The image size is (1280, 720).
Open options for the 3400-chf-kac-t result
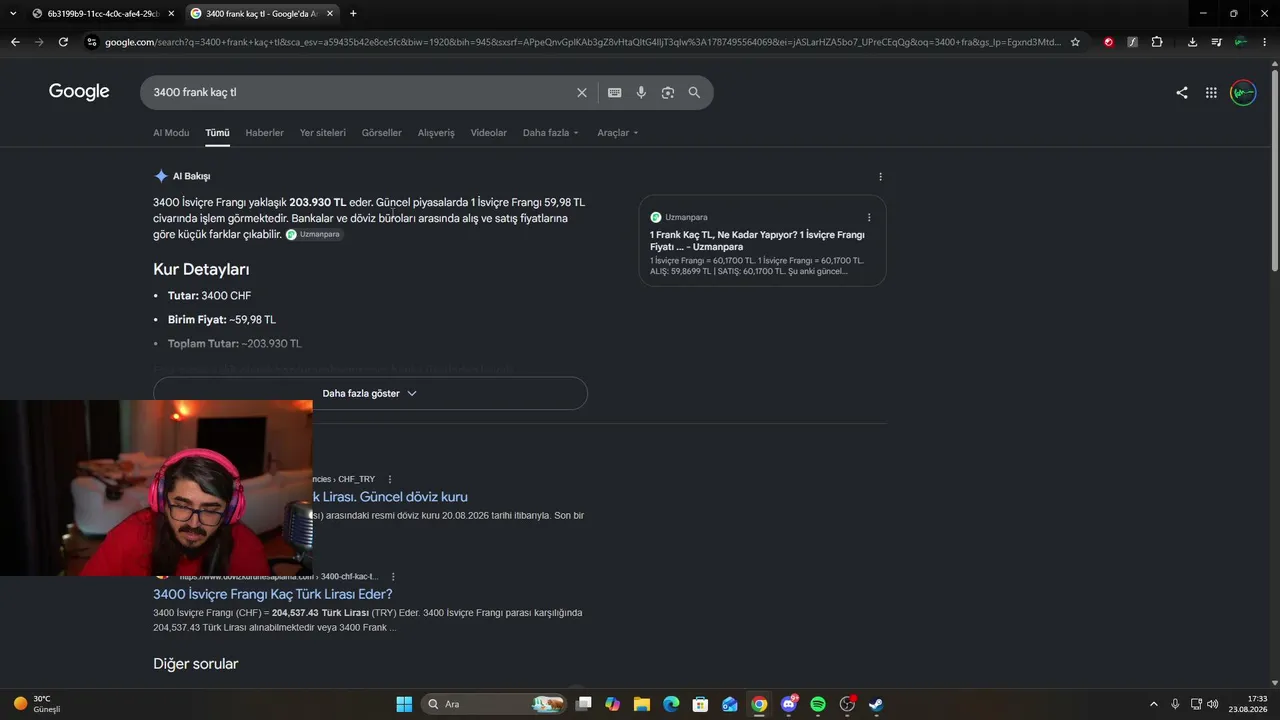[393, 576]
